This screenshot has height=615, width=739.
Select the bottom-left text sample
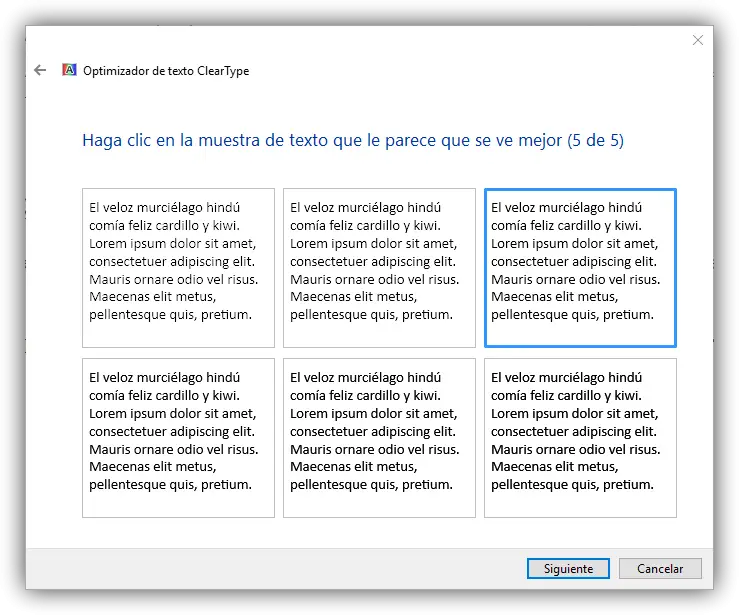click(178, 438)
